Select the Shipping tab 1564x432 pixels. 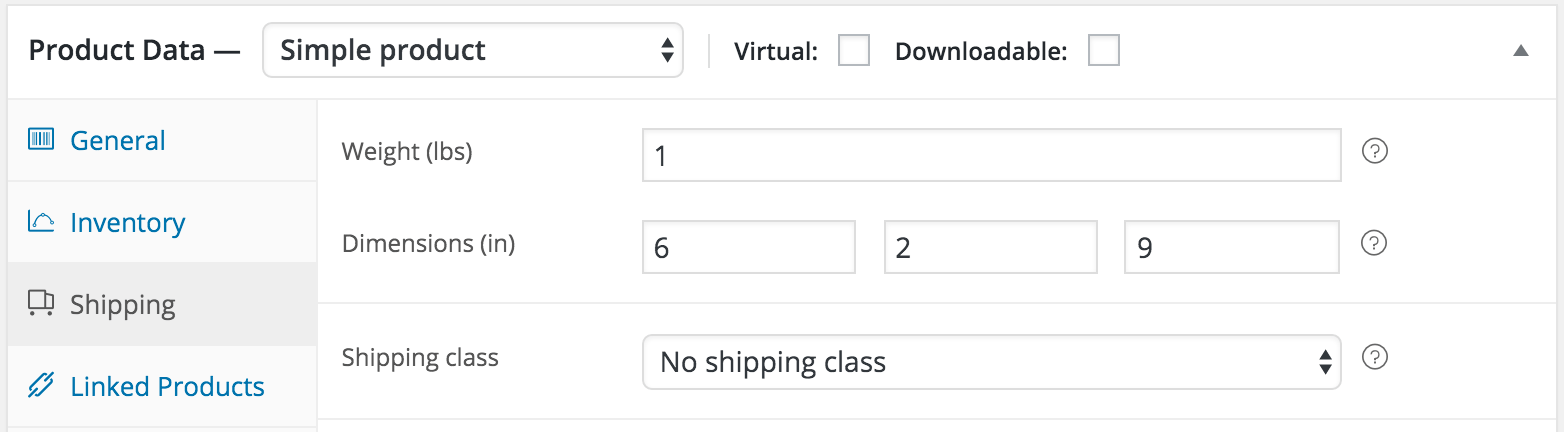click(122, 304)
